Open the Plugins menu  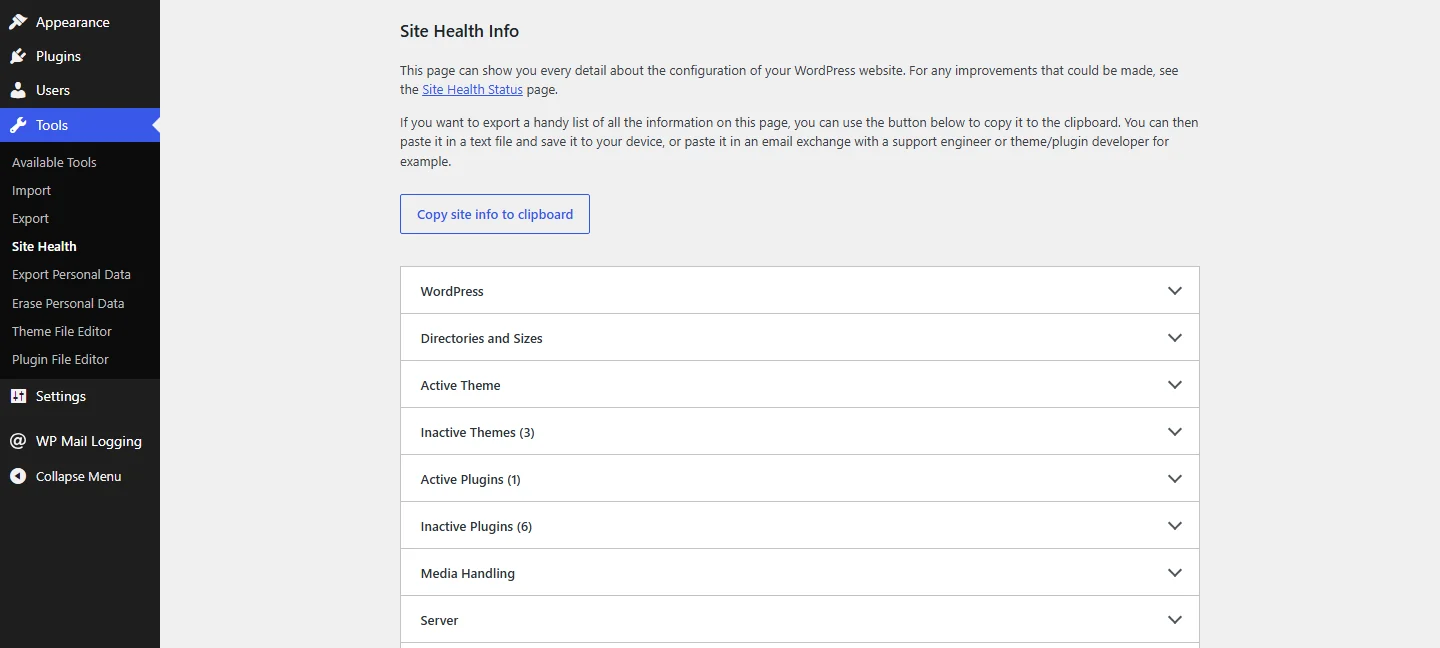[x=80, y=56]
